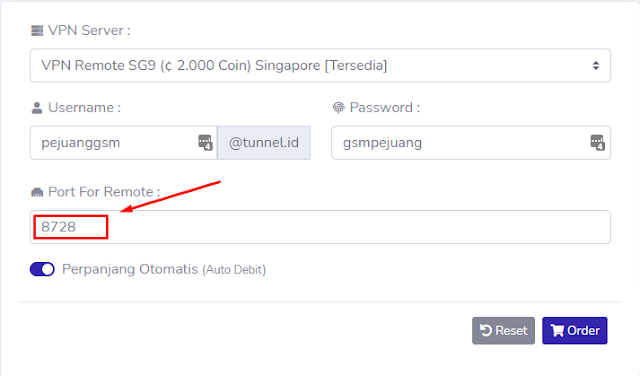Open the autofill icon inside the Username field
Screen dimensions: 640x376
(x=205, y=142)
